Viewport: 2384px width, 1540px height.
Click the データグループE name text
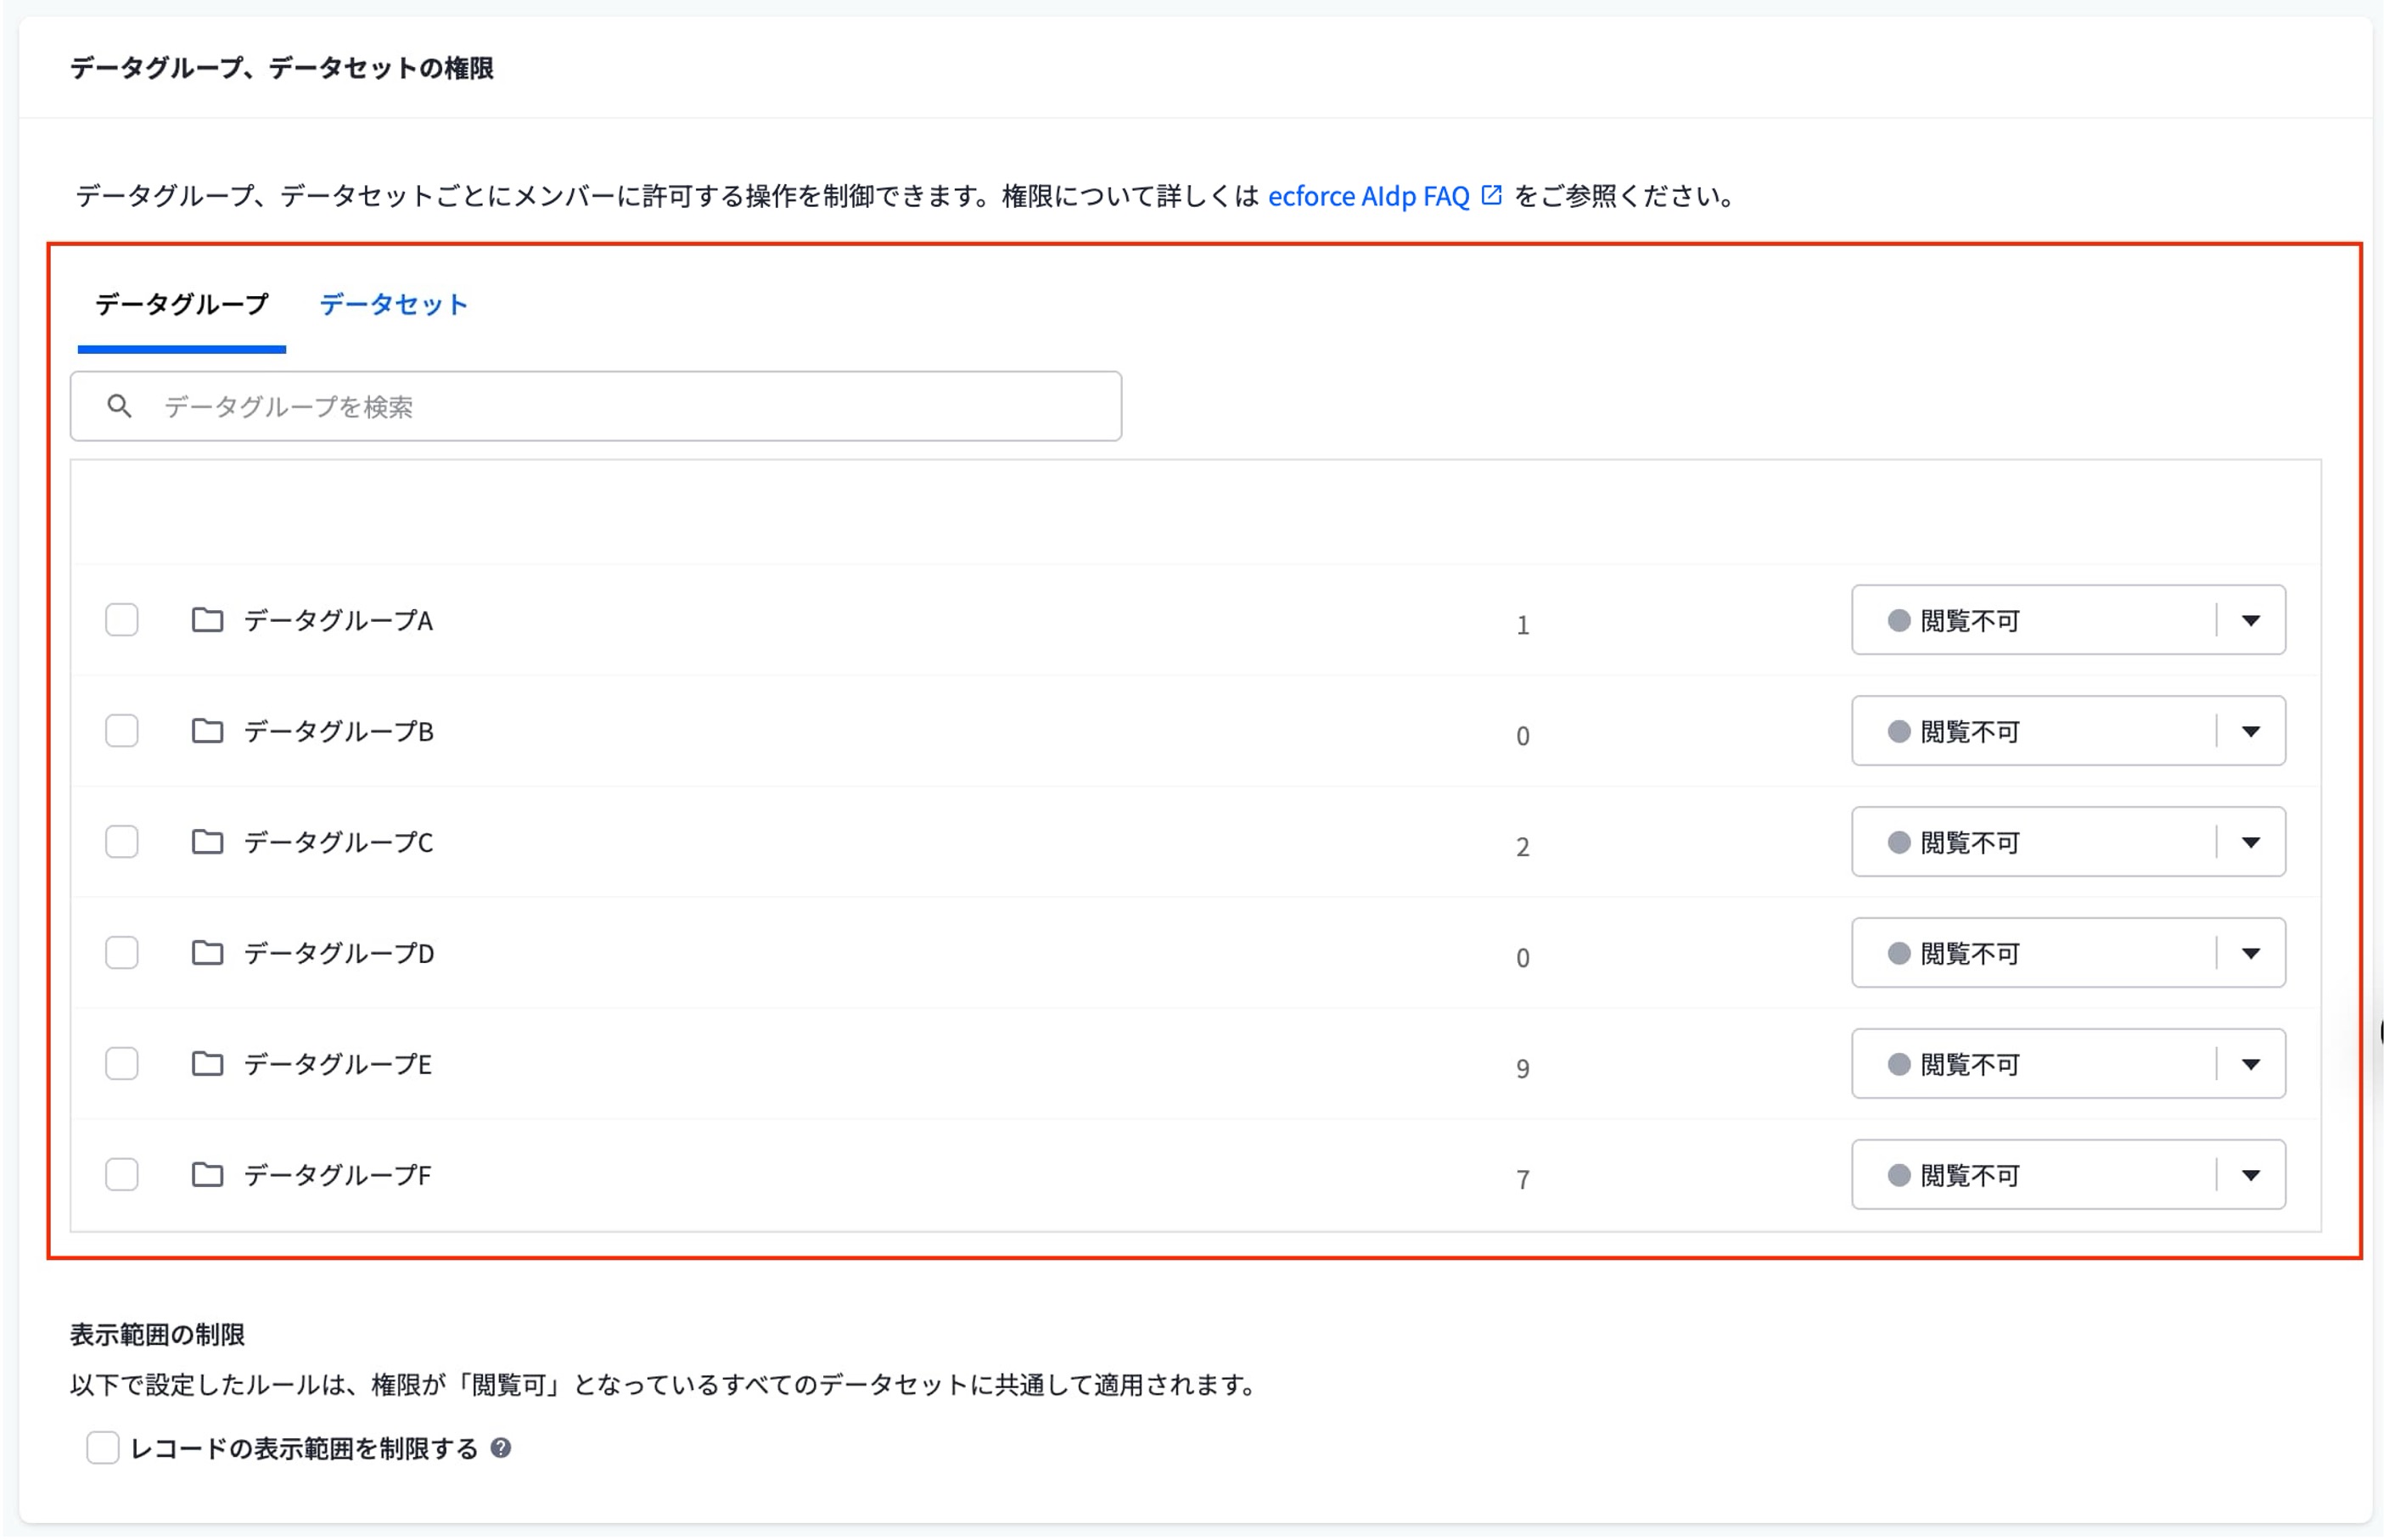point(337,1065)
